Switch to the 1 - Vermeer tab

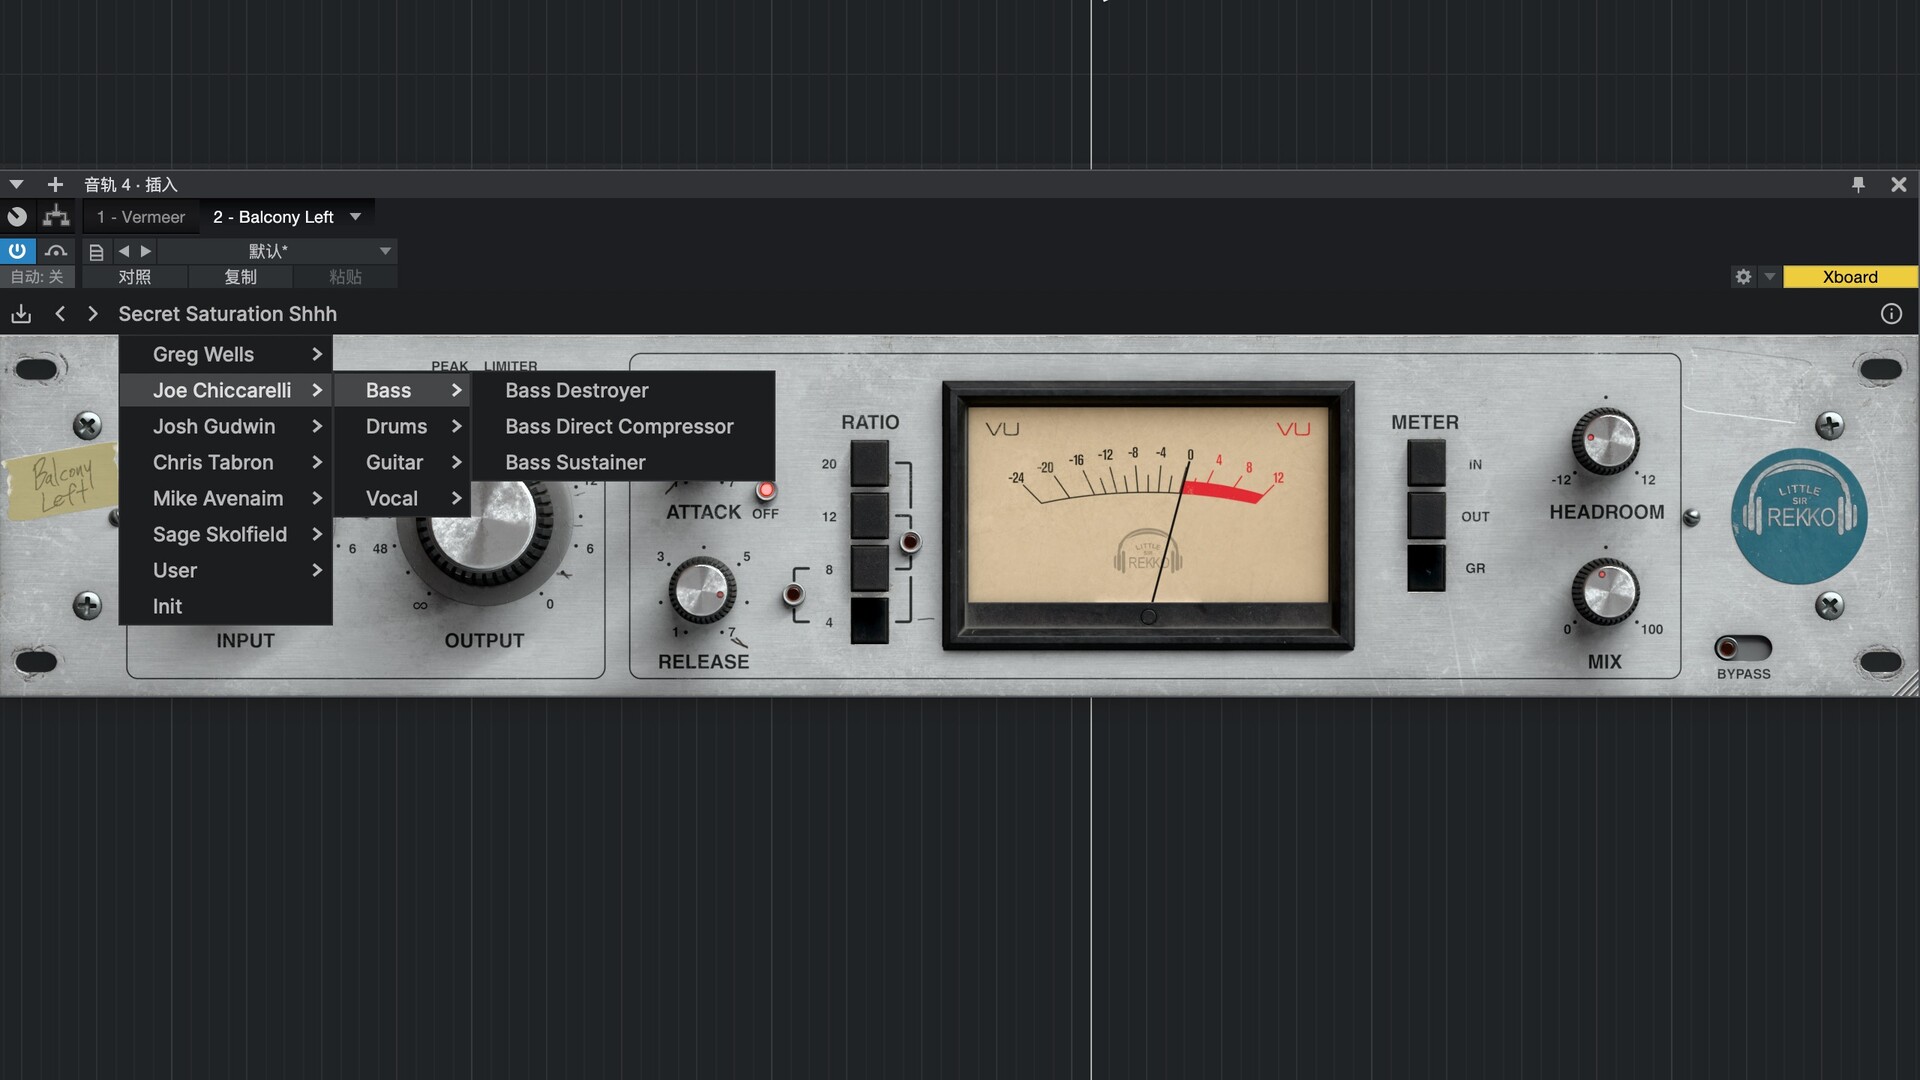click(141, 217)
